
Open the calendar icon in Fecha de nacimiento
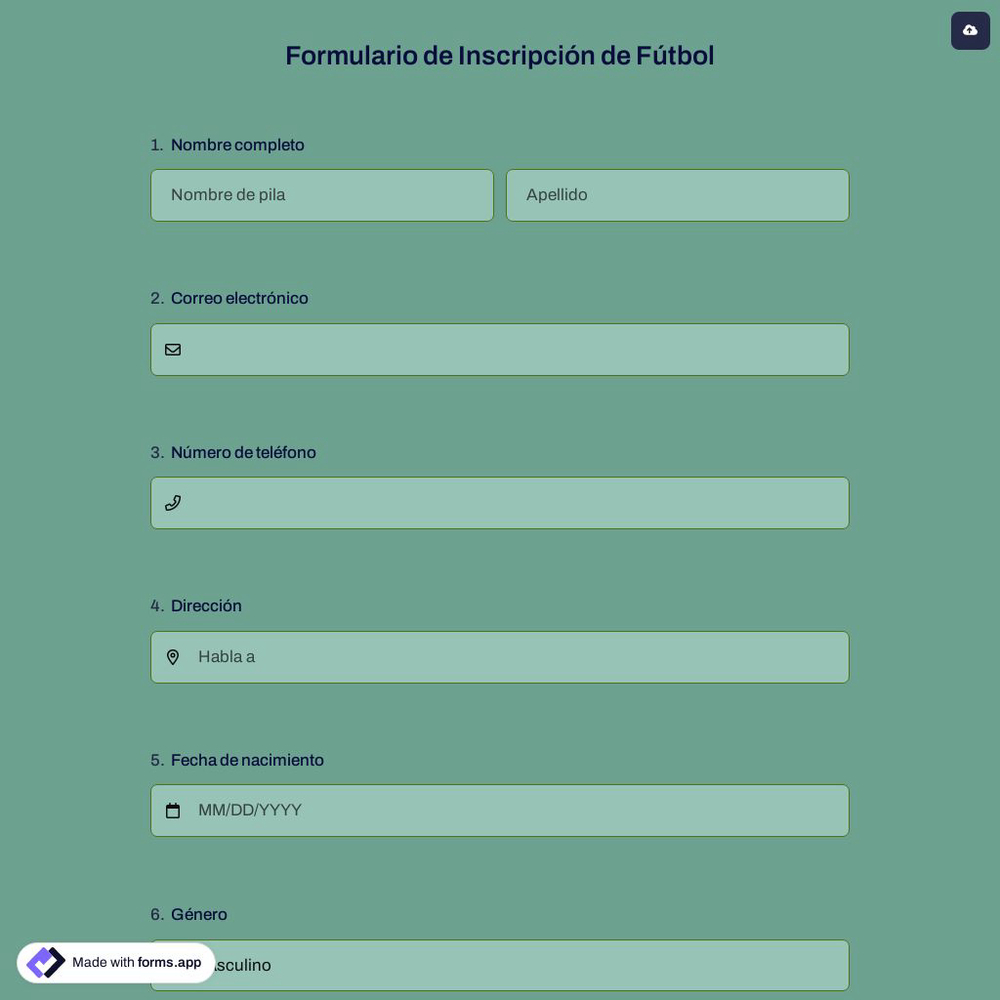point(172,808)
